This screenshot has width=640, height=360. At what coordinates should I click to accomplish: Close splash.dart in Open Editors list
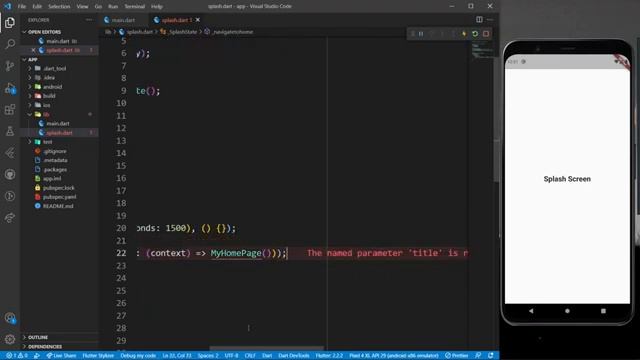33,50
